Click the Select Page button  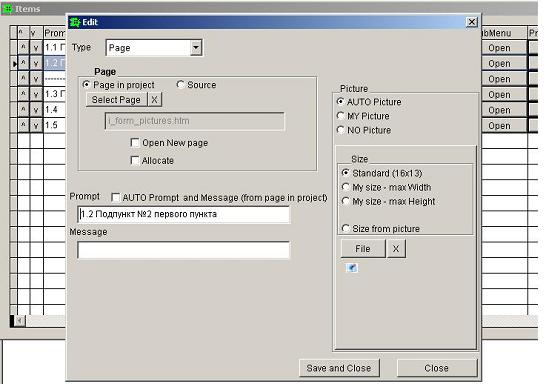pos(116,100)
